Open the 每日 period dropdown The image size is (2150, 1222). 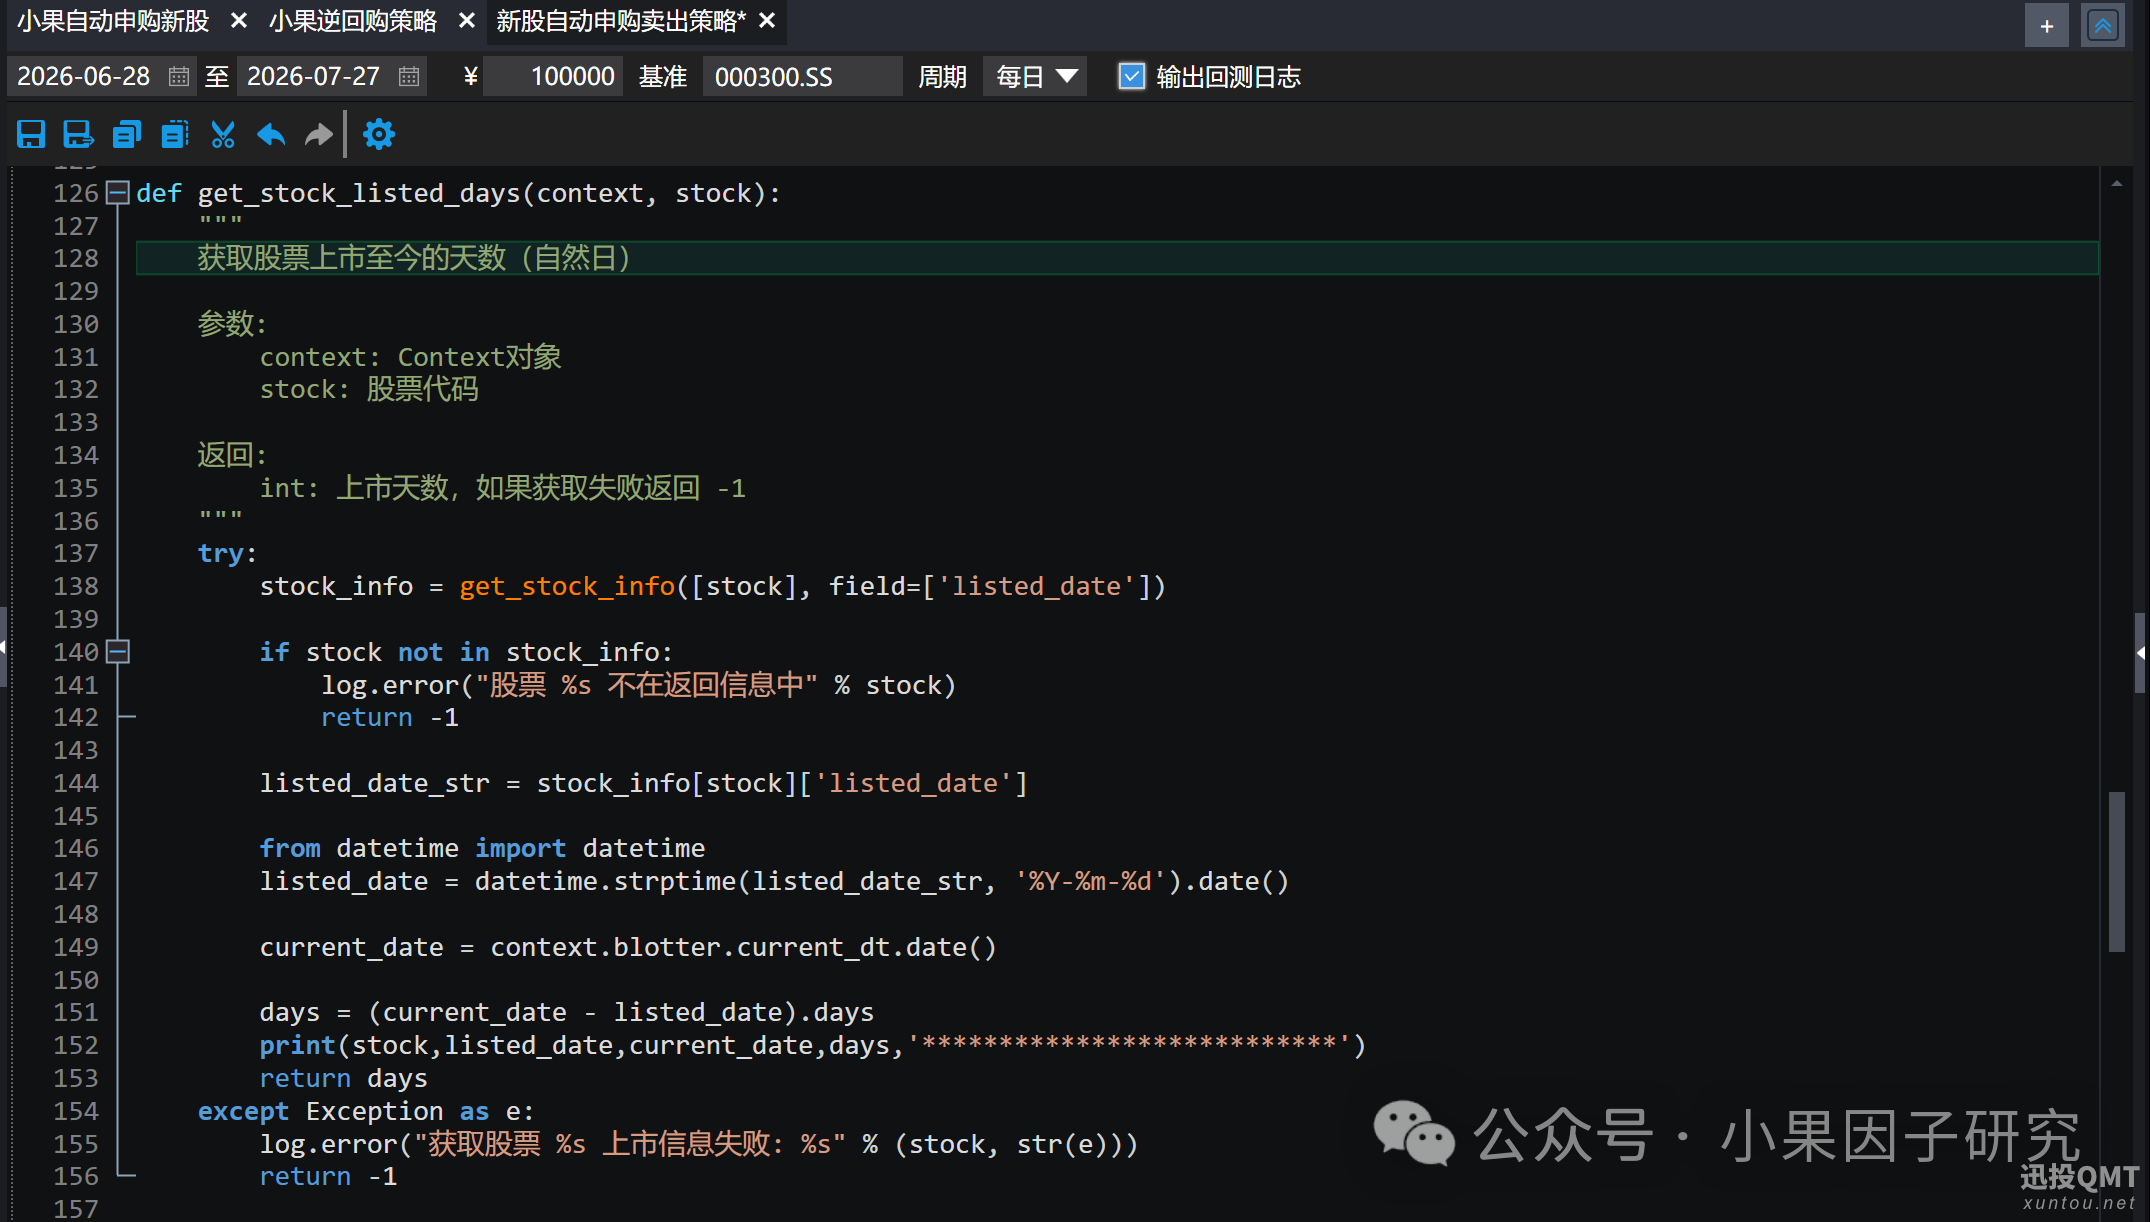pos(1036,77)
